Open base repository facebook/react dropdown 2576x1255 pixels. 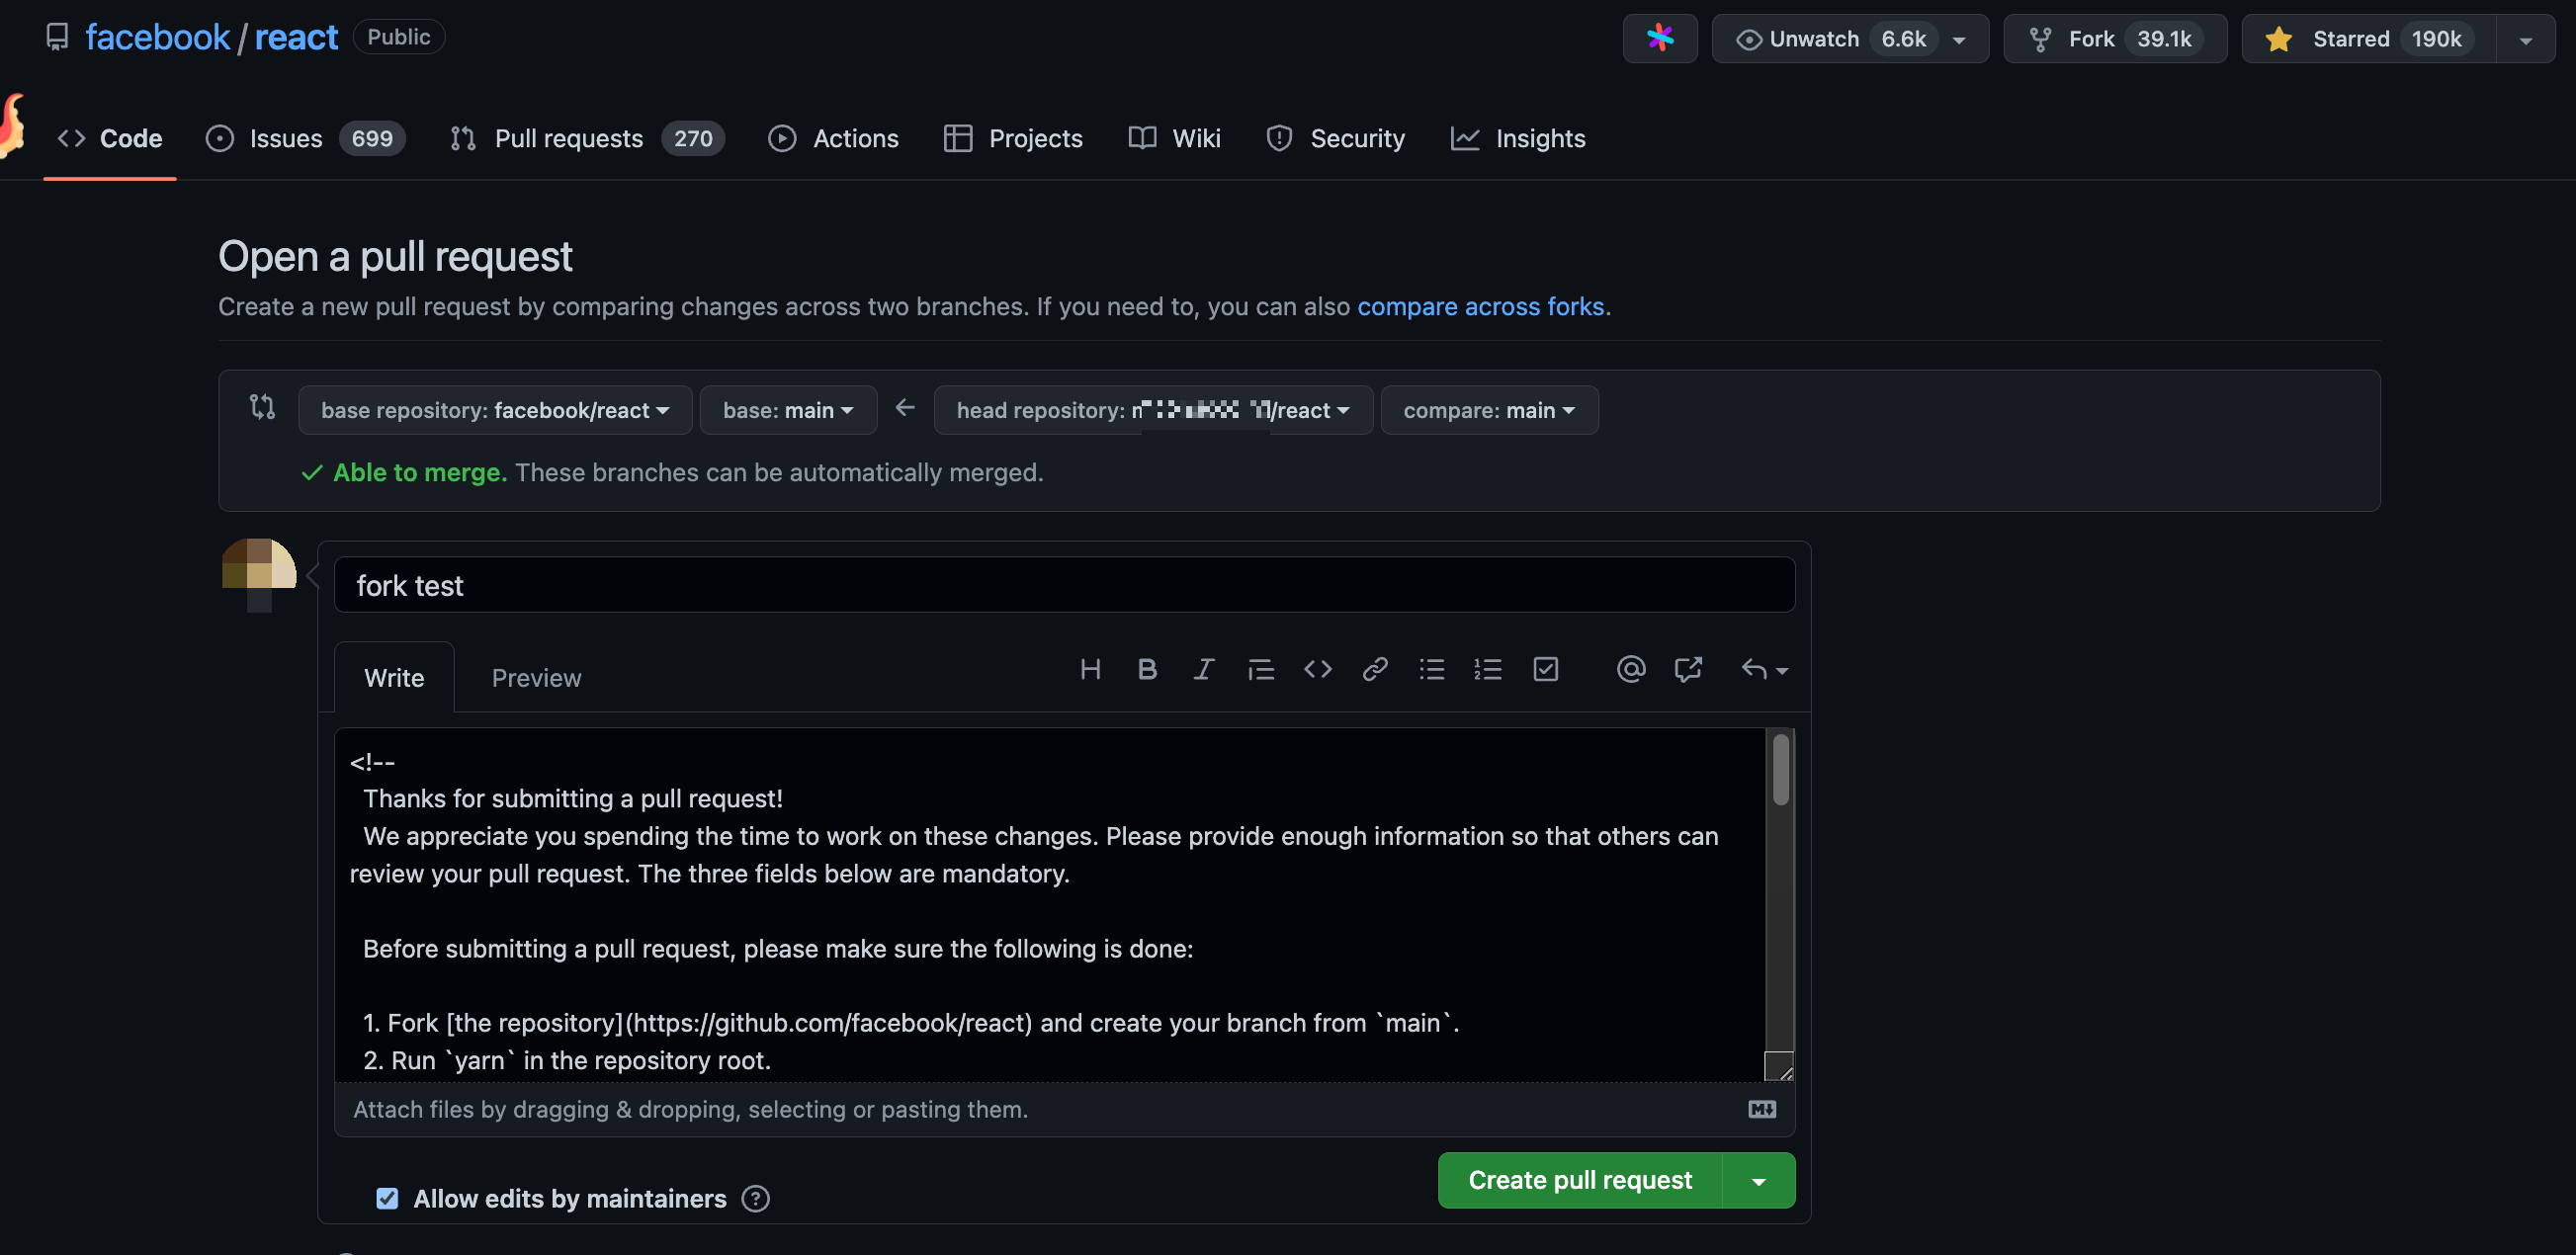495,410
